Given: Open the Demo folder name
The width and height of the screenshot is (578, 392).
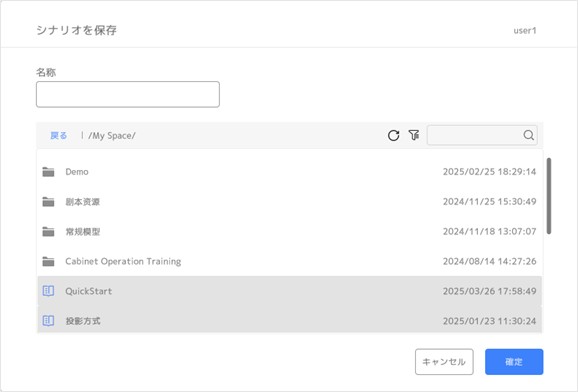Looking at the screenshot, I should point(77,172).
